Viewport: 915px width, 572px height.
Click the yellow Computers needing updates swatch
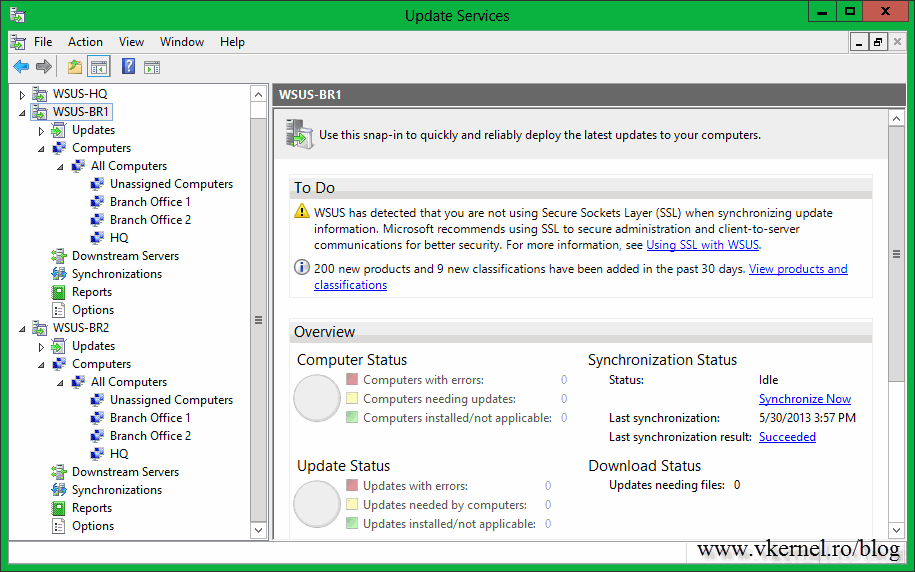coord(352,399)
